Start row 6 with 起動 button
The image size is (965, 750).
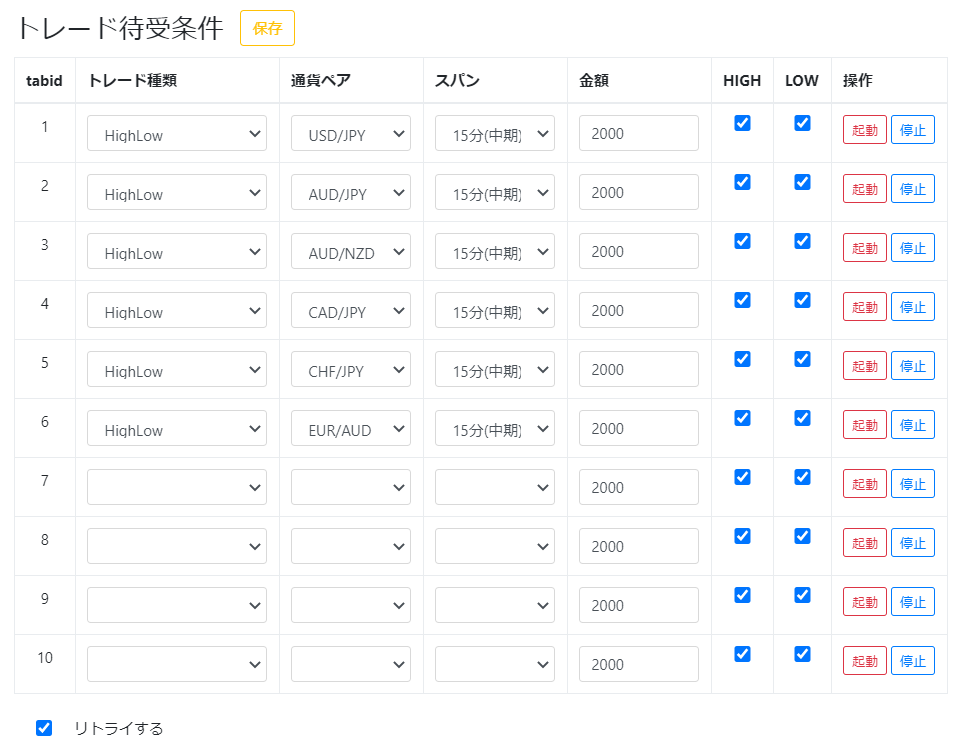[x=864, y=425]
